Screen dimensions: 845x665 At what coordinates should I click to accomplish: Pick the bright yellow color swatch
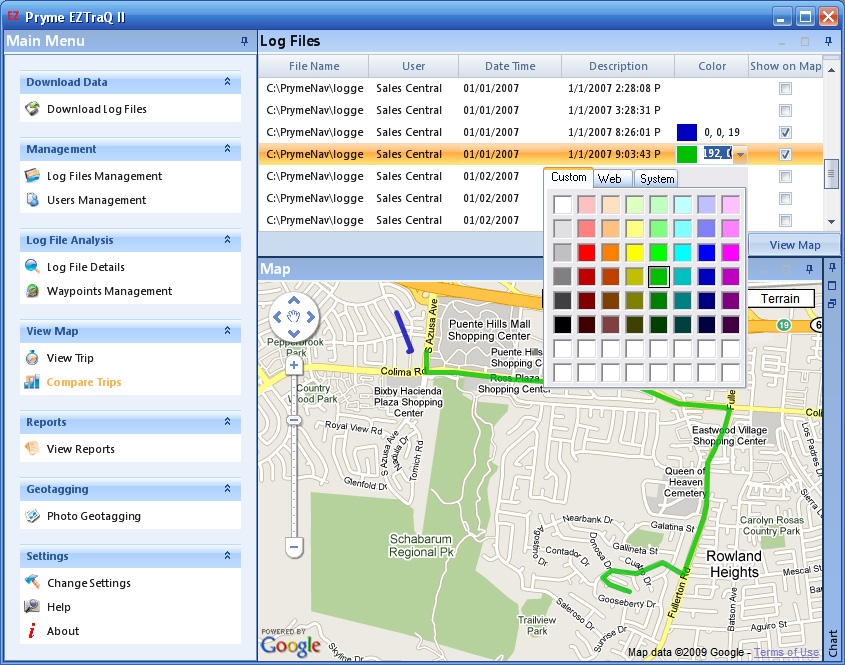click(635, 252)
